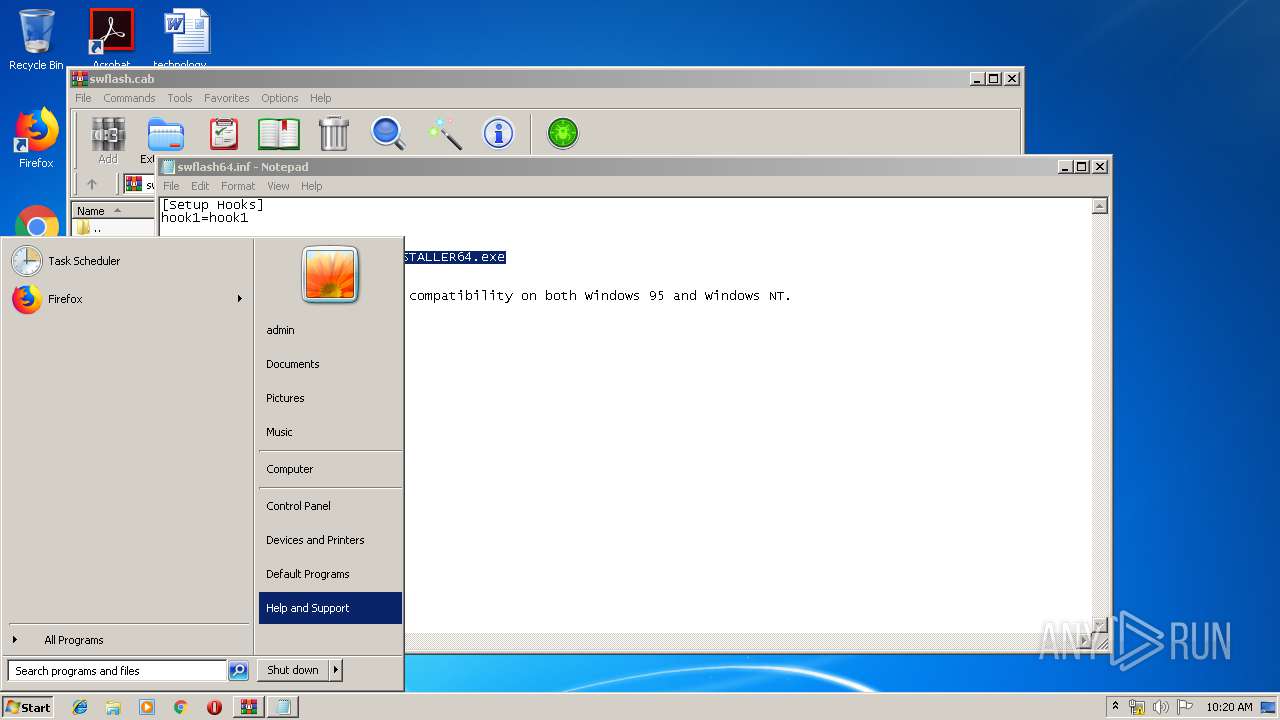Viewport: 1280px width, 720px height.
Task: Click the Delete trash can icon in WinRAR
Action: [333, 133]
